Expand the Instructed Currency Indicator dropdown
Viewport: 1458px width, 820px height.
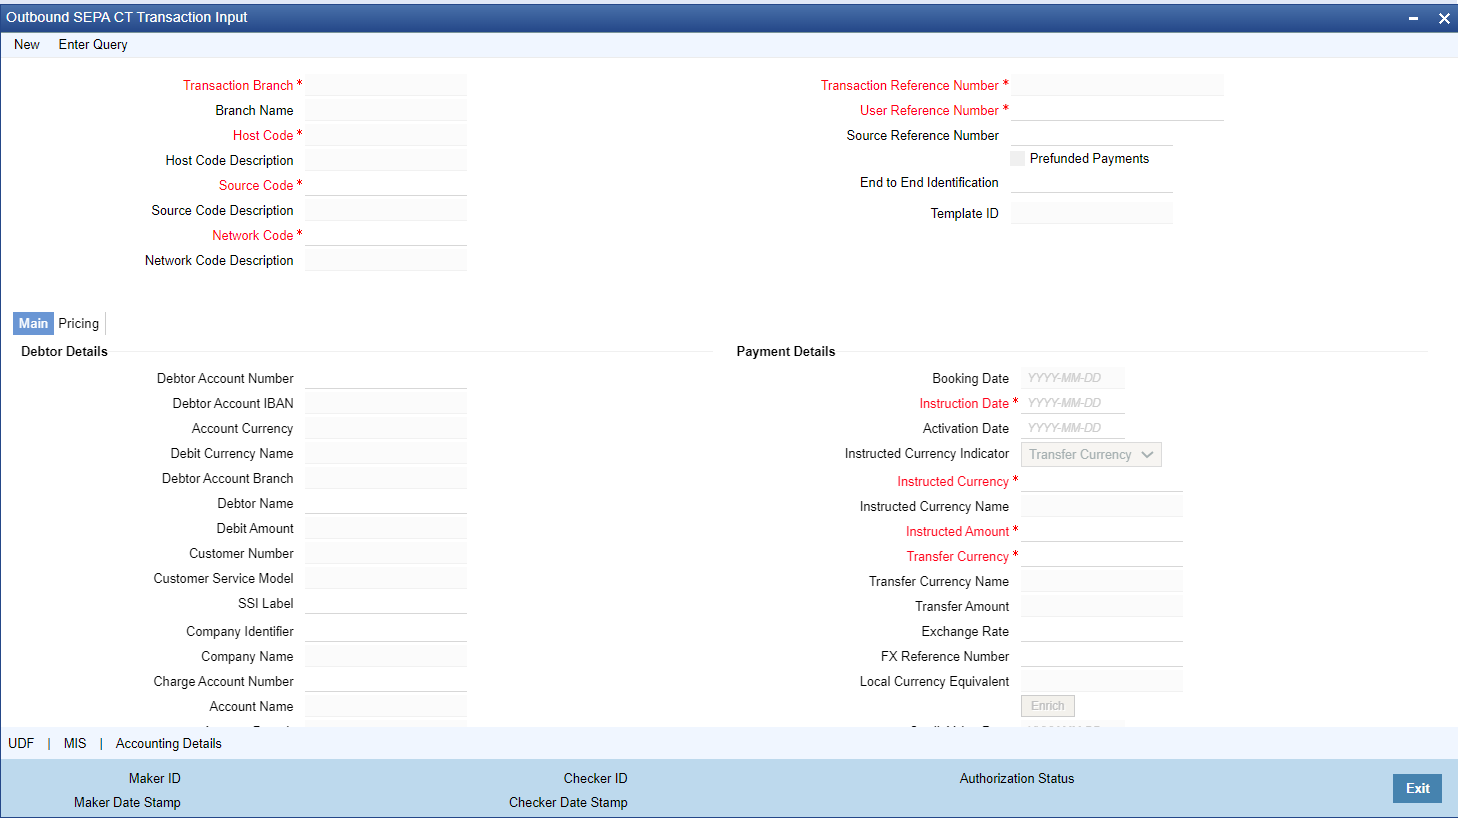point(1091,454)
